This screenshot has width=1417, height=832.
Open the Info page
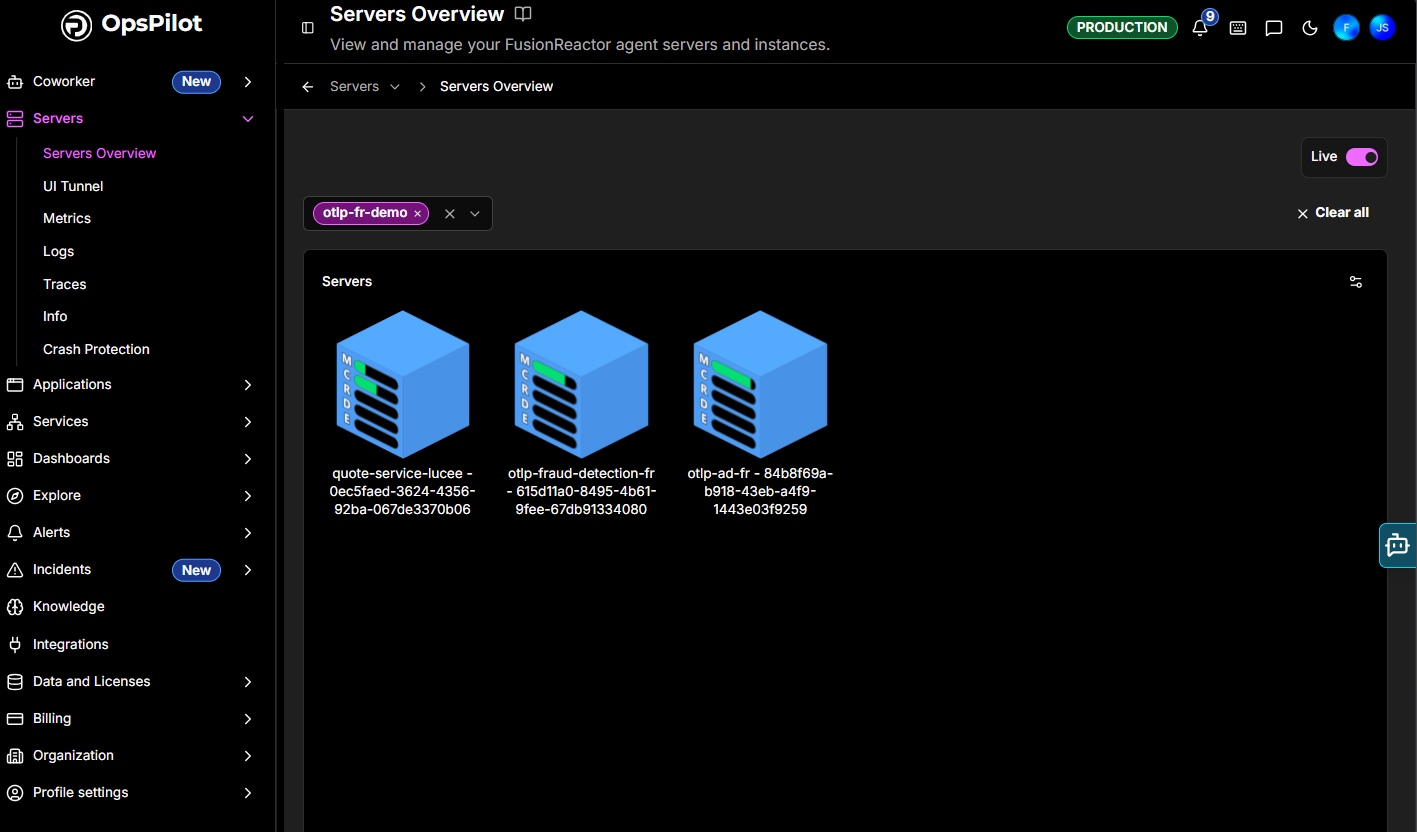(x=55, y=317)
